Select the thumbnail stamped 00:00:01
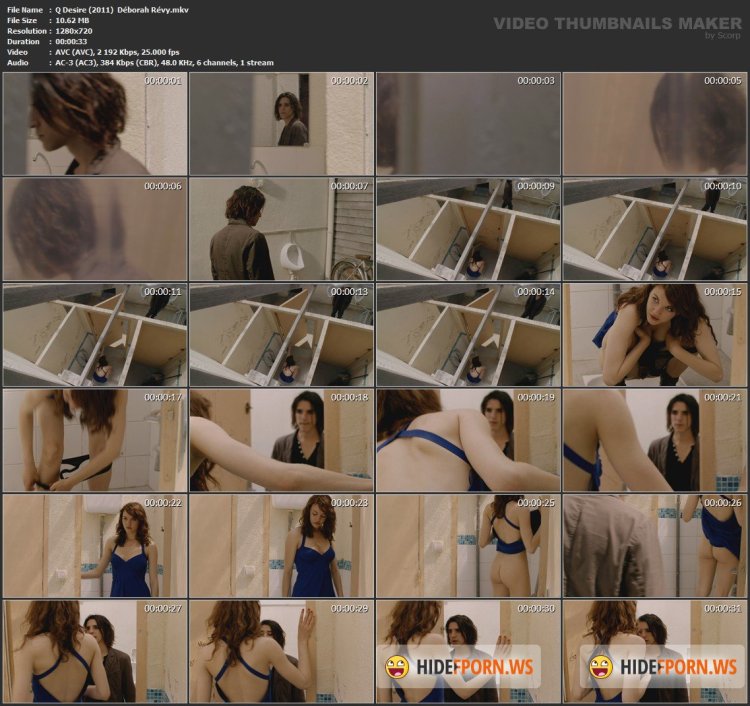The width and height of the screenshot is (750, 706). pos(95,124)
